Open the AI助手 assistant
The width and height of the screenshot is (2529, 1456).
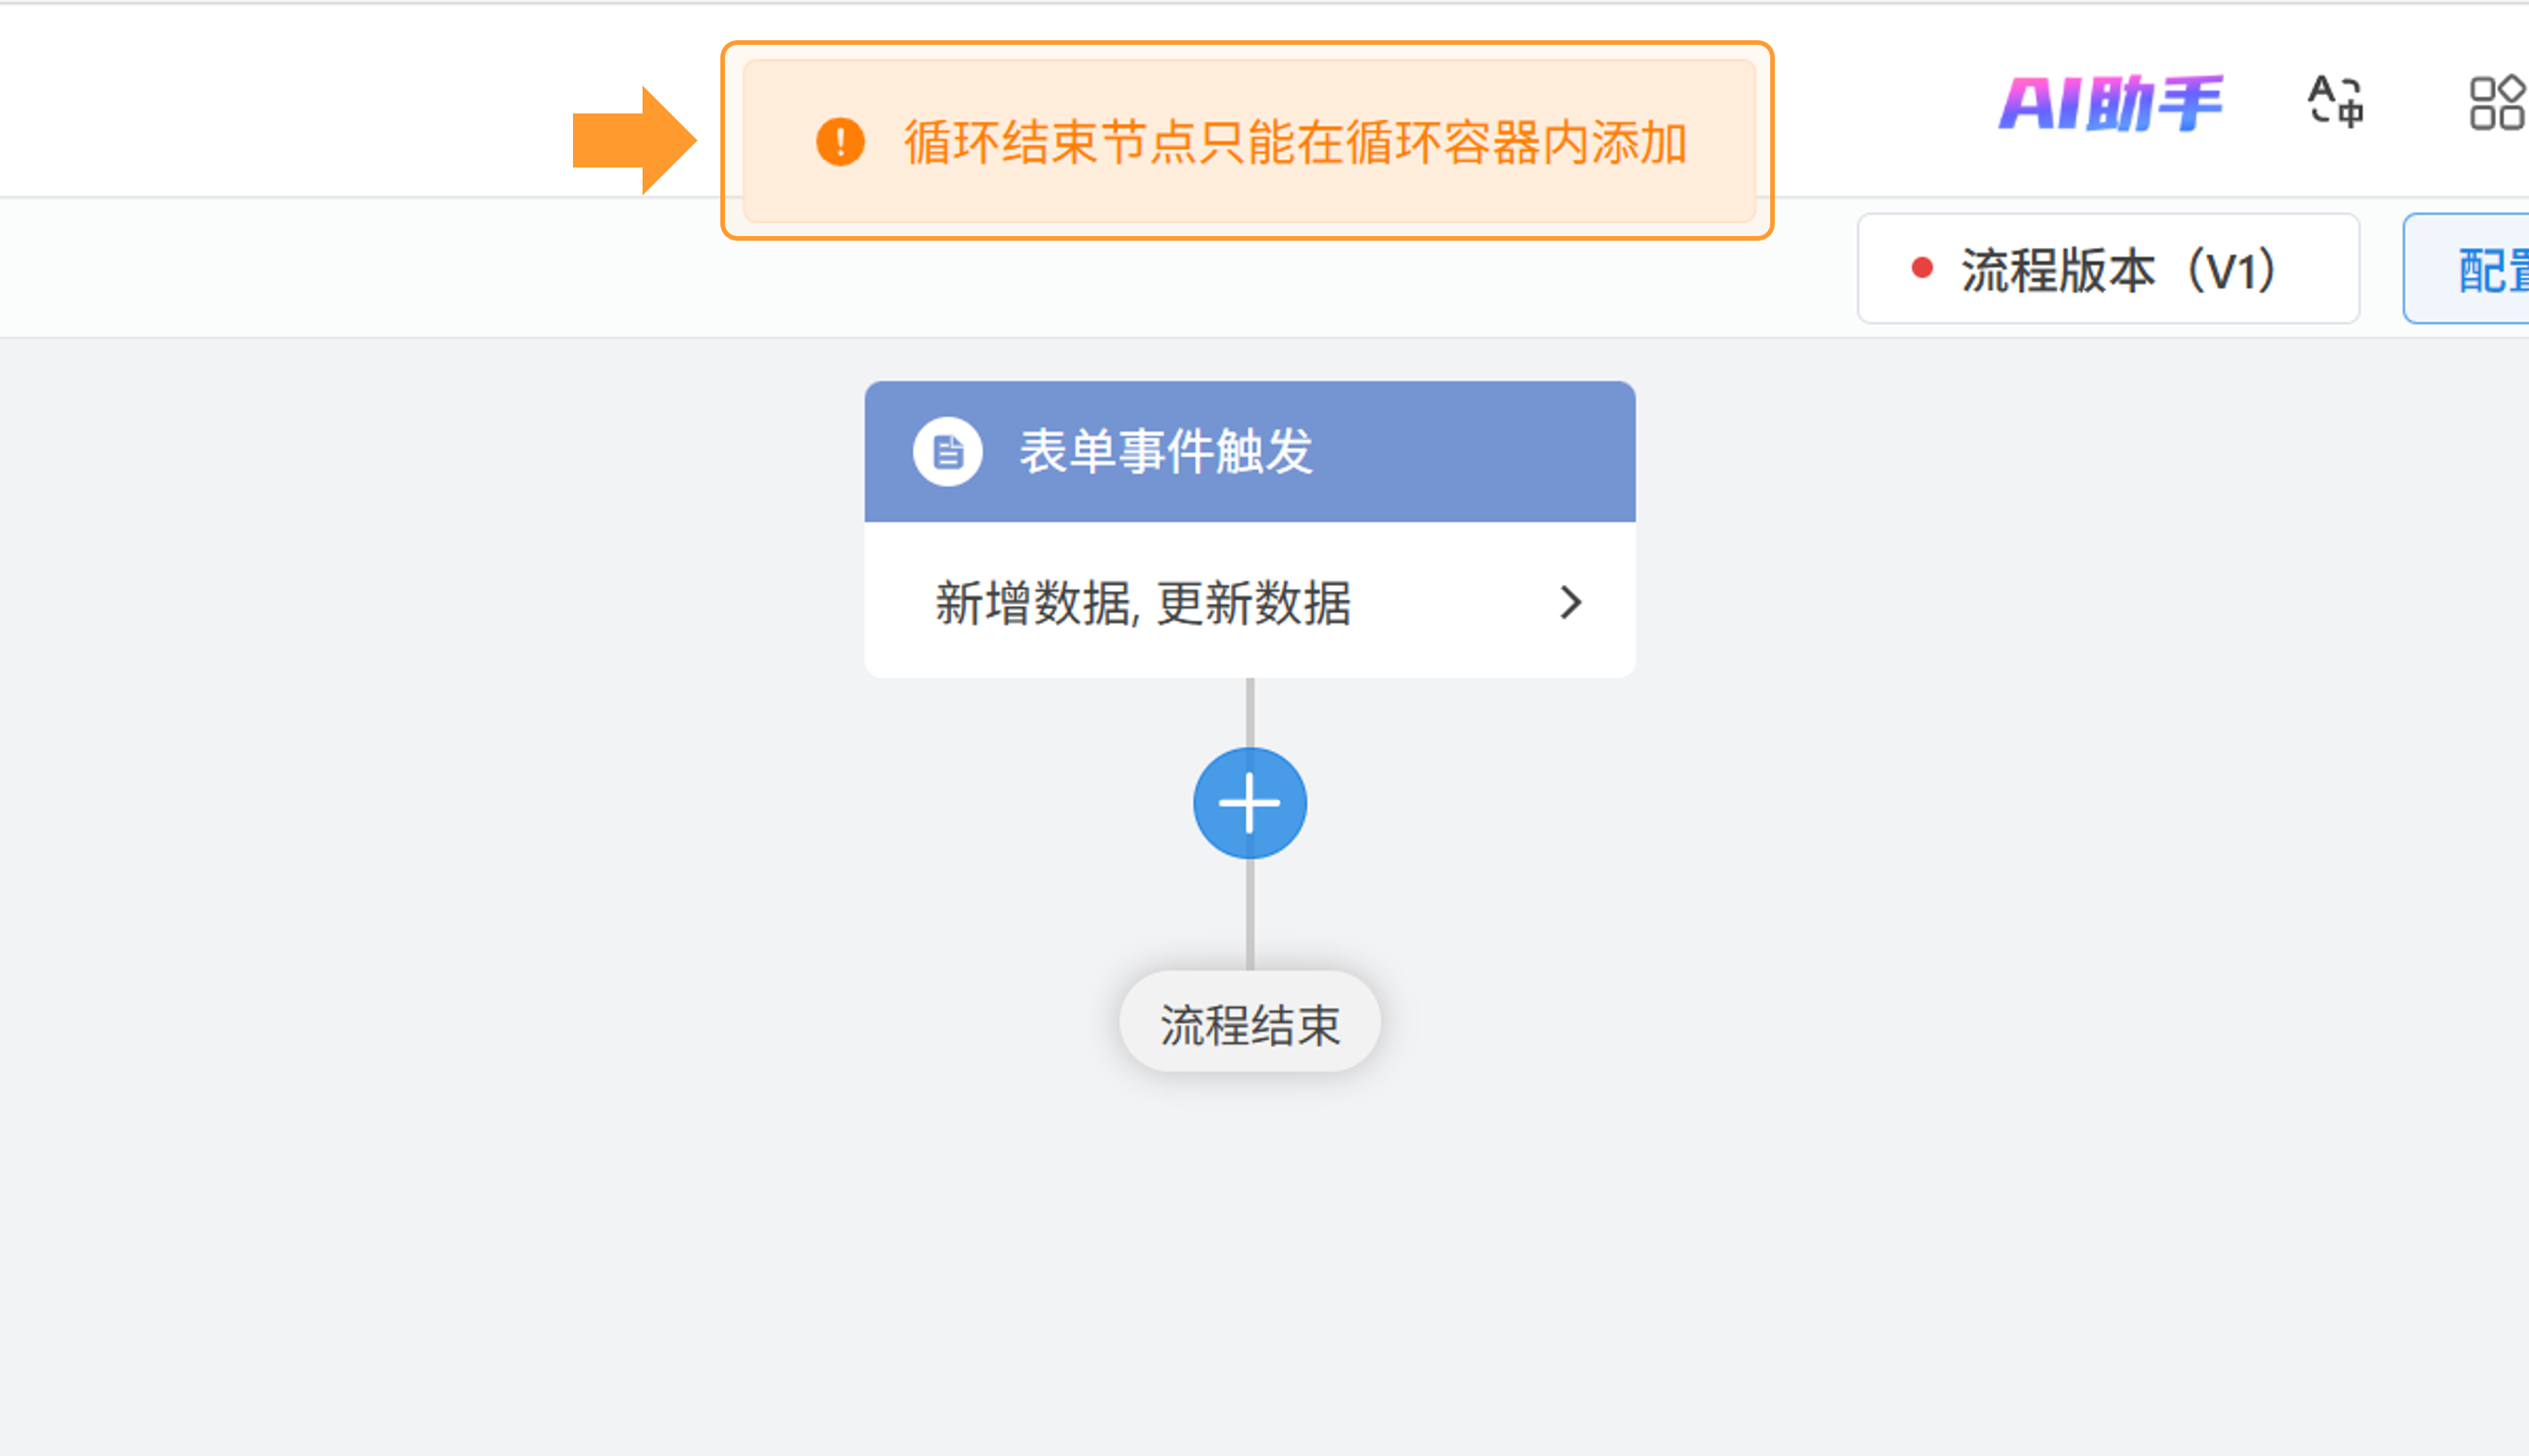click(x=2110, y=103)
